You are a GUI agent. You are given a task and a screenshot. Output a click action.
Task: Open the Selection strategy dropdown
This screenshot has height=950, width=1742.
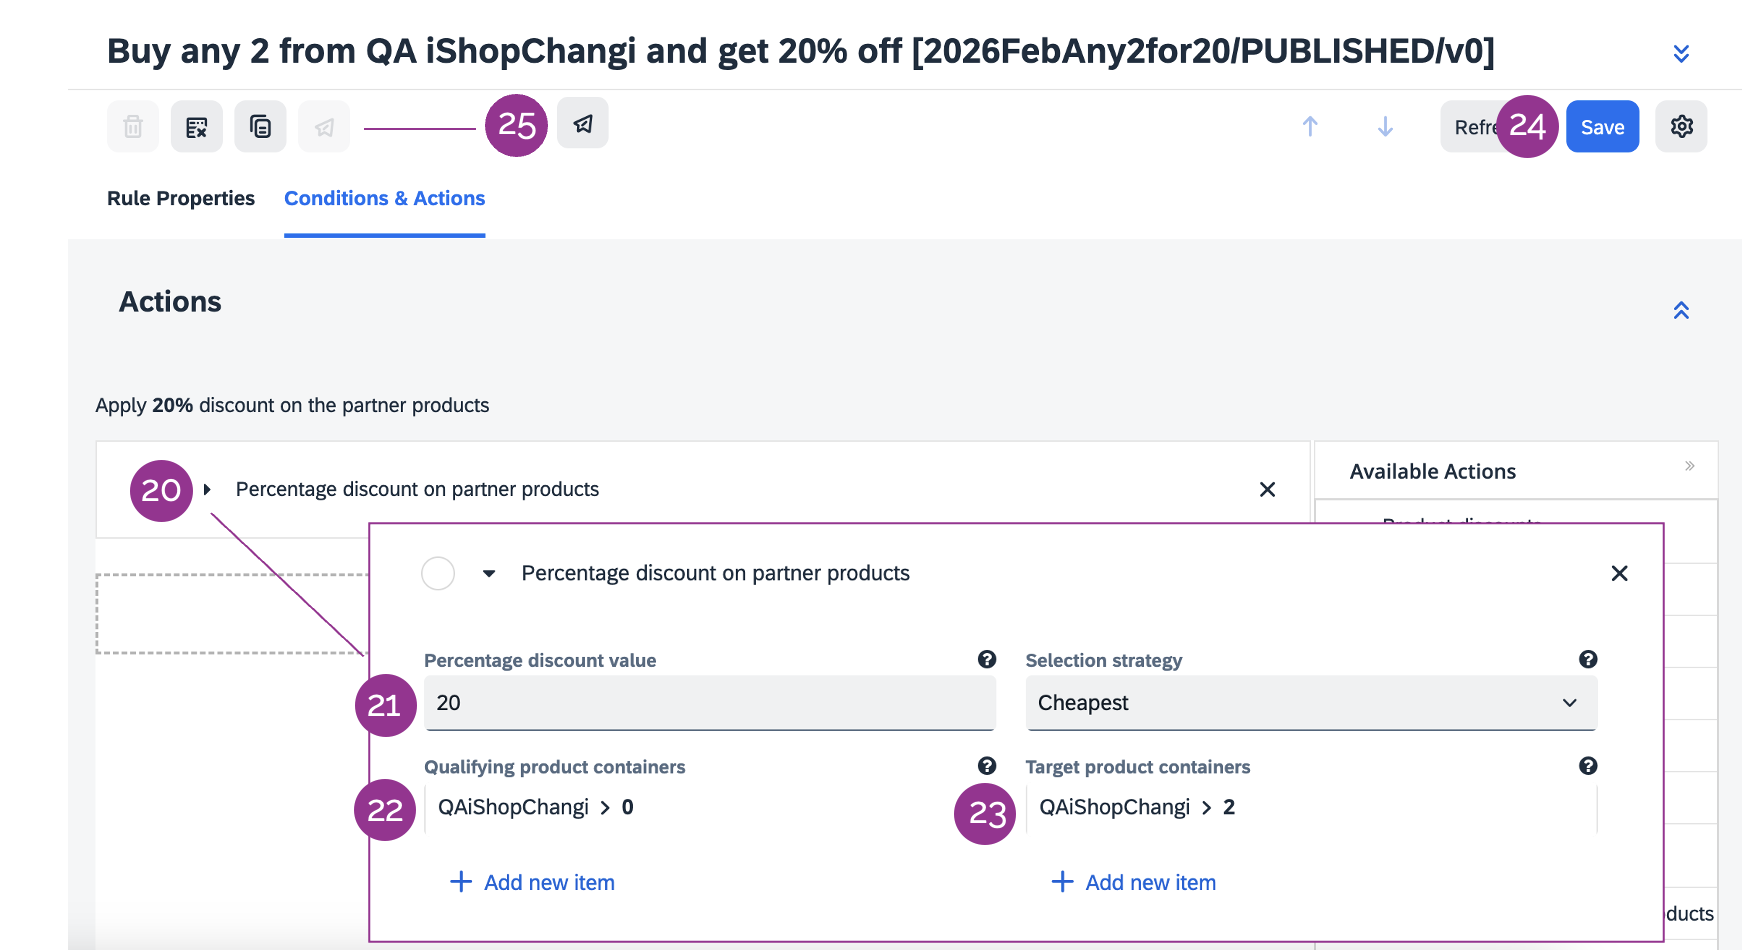click(1310, 703)
